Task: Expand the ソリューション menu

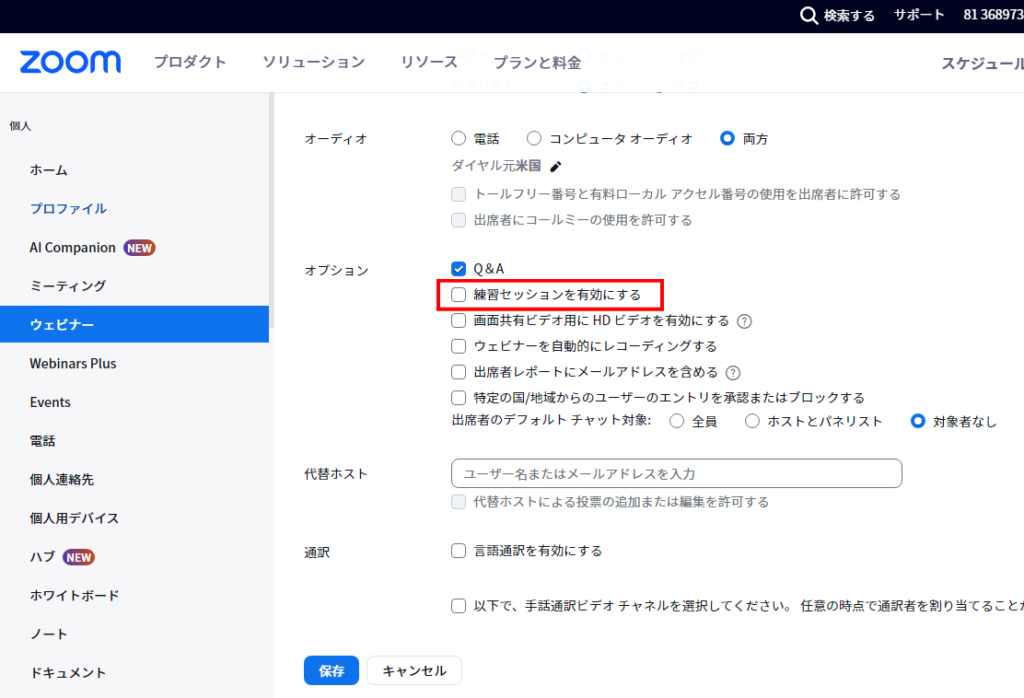Action: pos(313,62)
